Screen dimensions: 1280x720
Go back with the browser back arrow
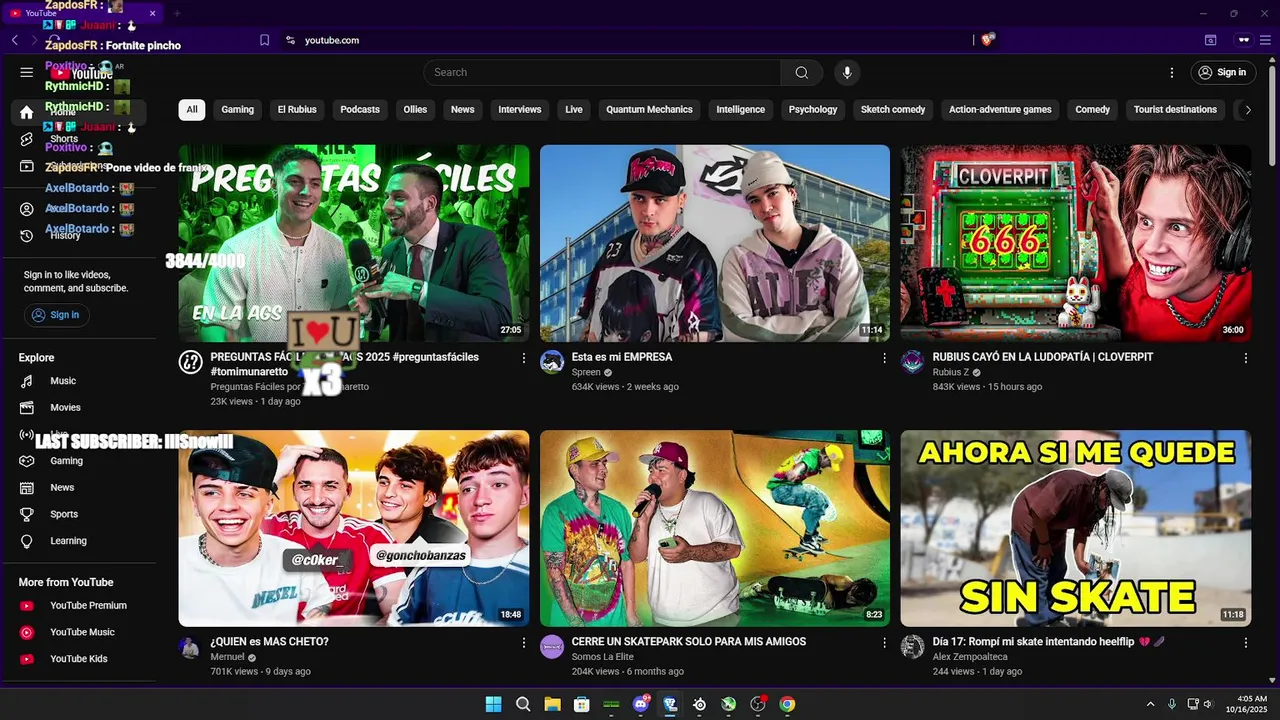[x=15, y=40]
